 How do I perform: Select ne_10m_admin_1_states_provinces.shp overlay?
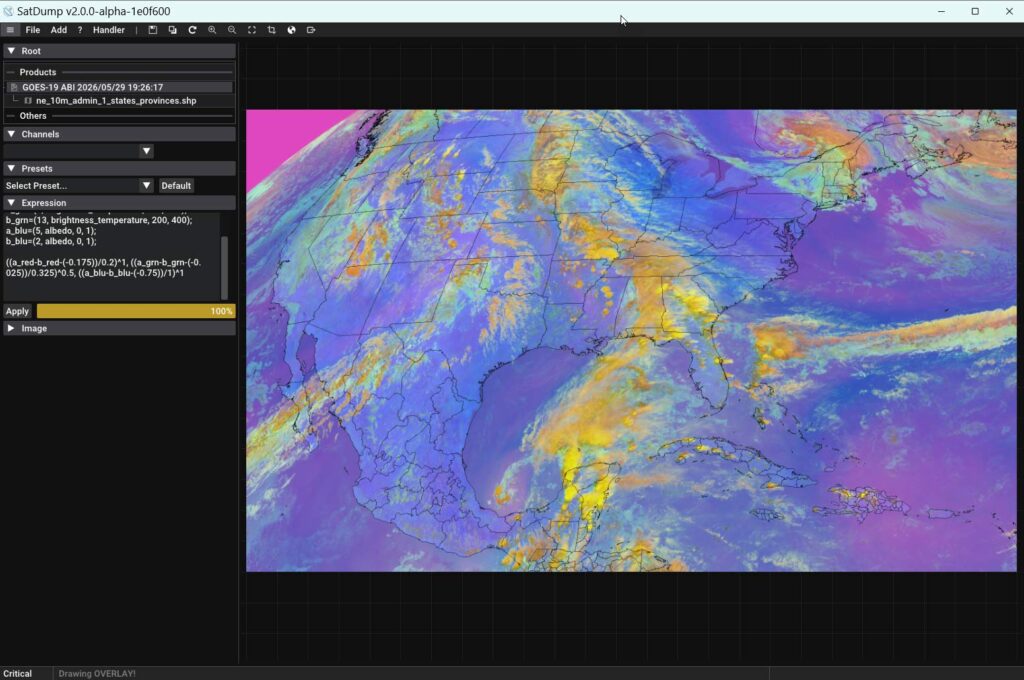click(116, 101)
